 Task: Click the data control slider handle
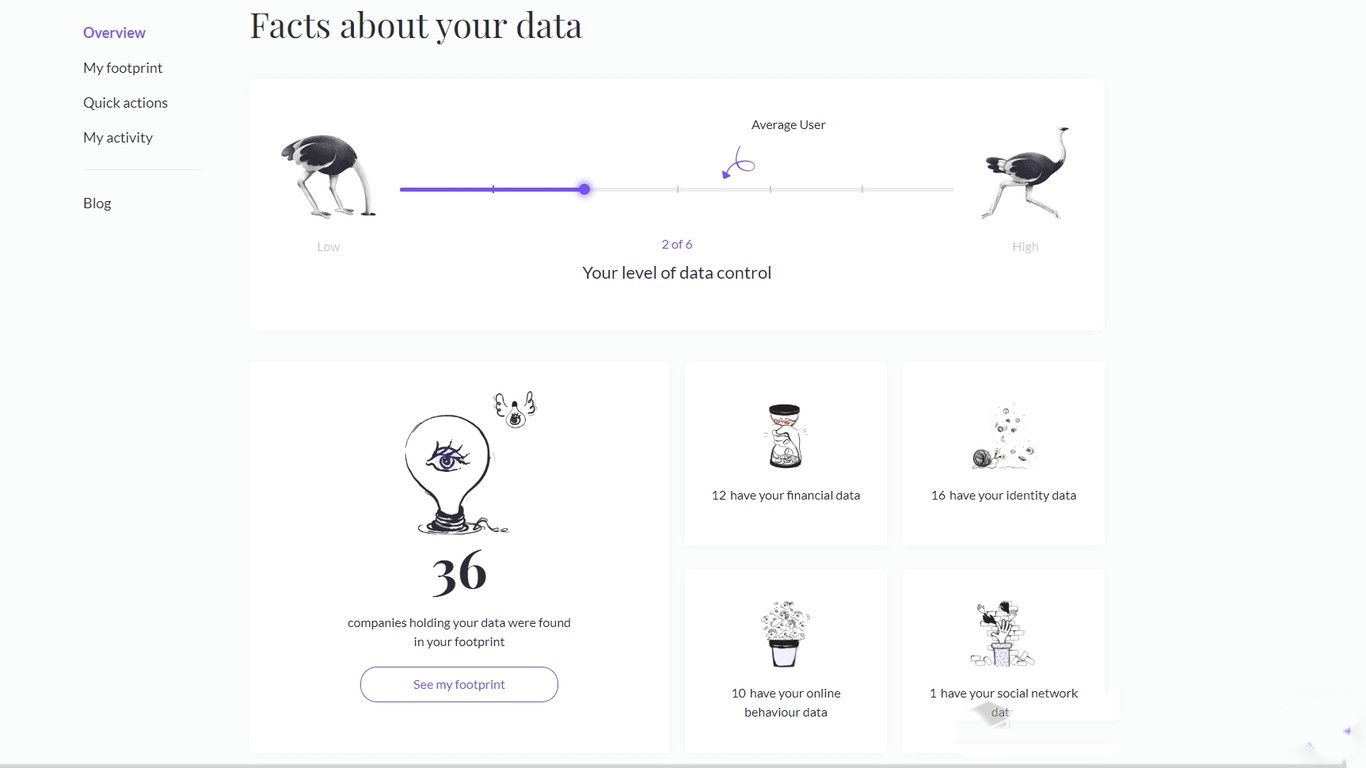(x=585, y=189)
